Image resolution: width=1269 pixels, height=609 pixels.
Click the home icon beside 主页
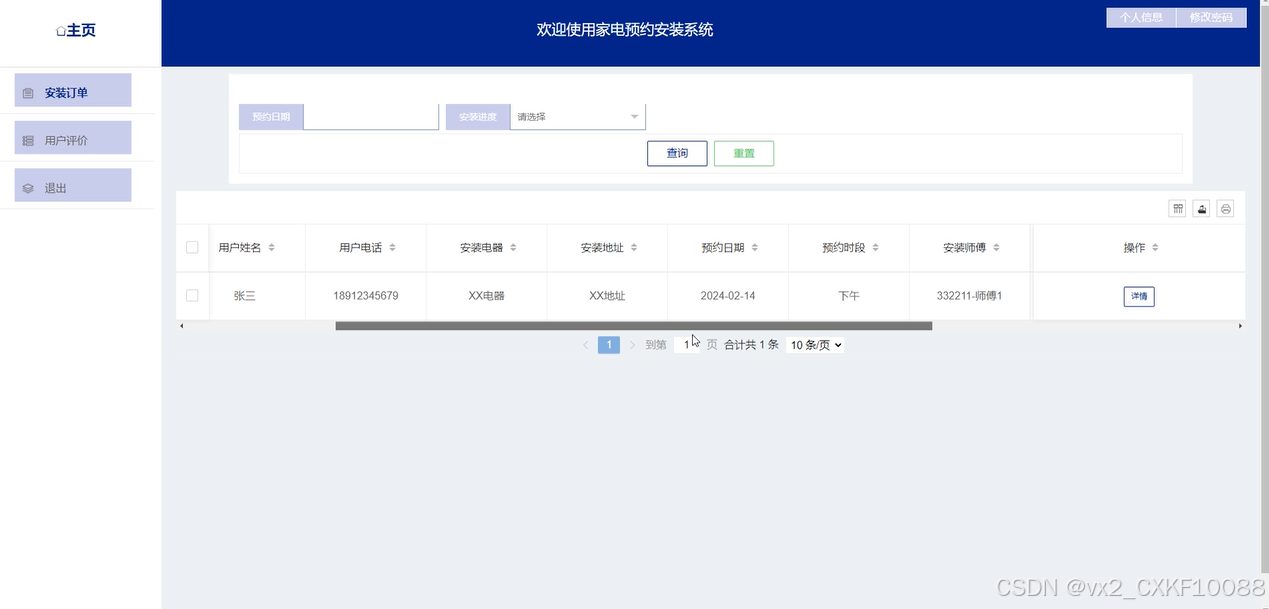point(61,31)
